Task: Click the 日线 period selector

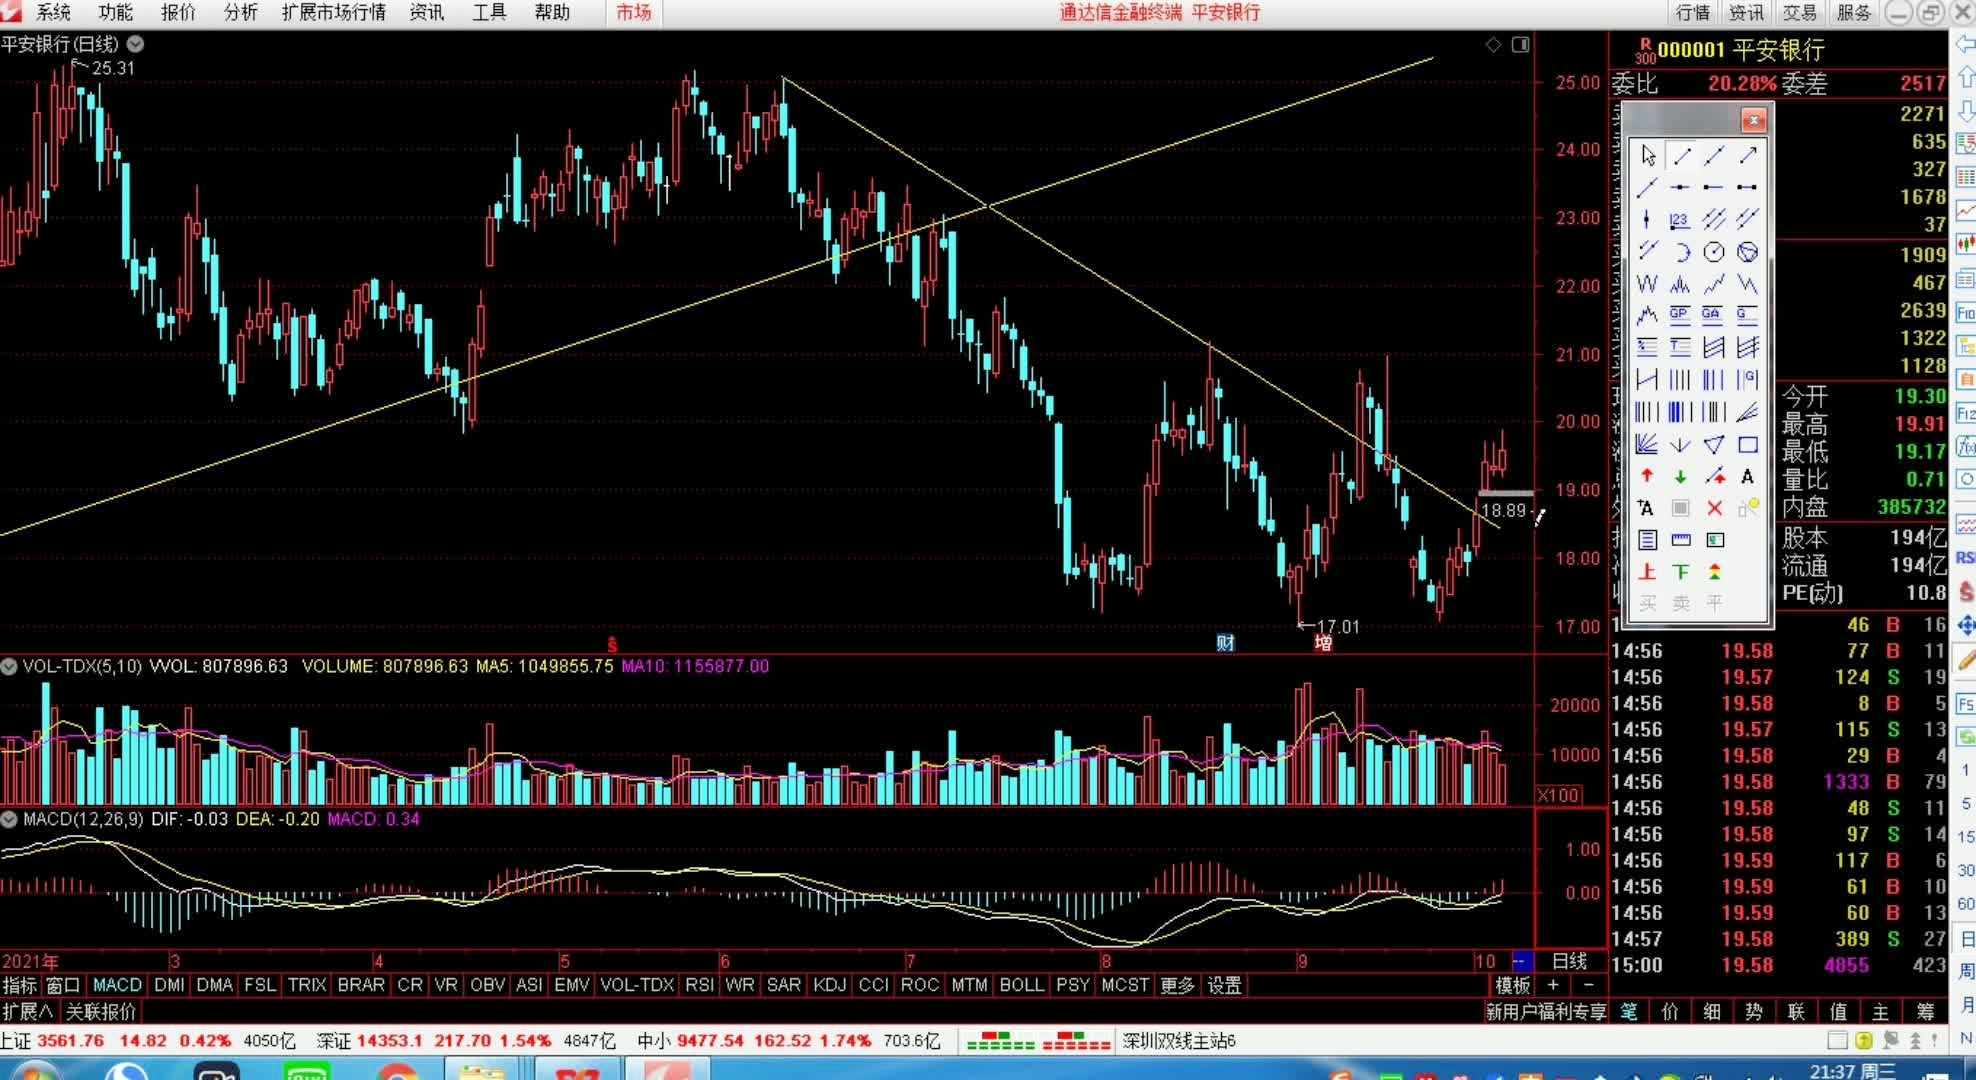Action: click(1569, 961)
